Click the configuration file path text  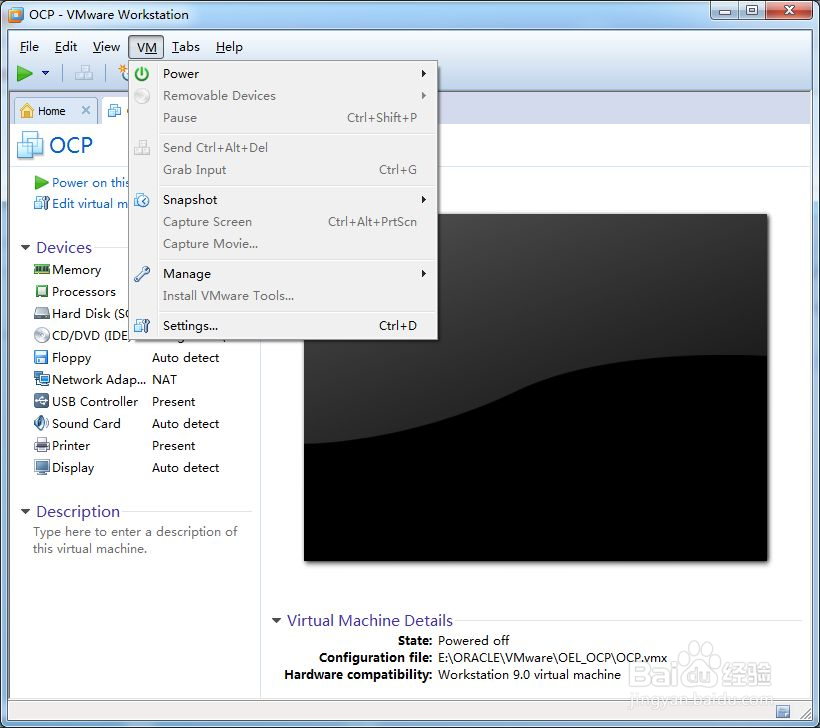point(552,657)
